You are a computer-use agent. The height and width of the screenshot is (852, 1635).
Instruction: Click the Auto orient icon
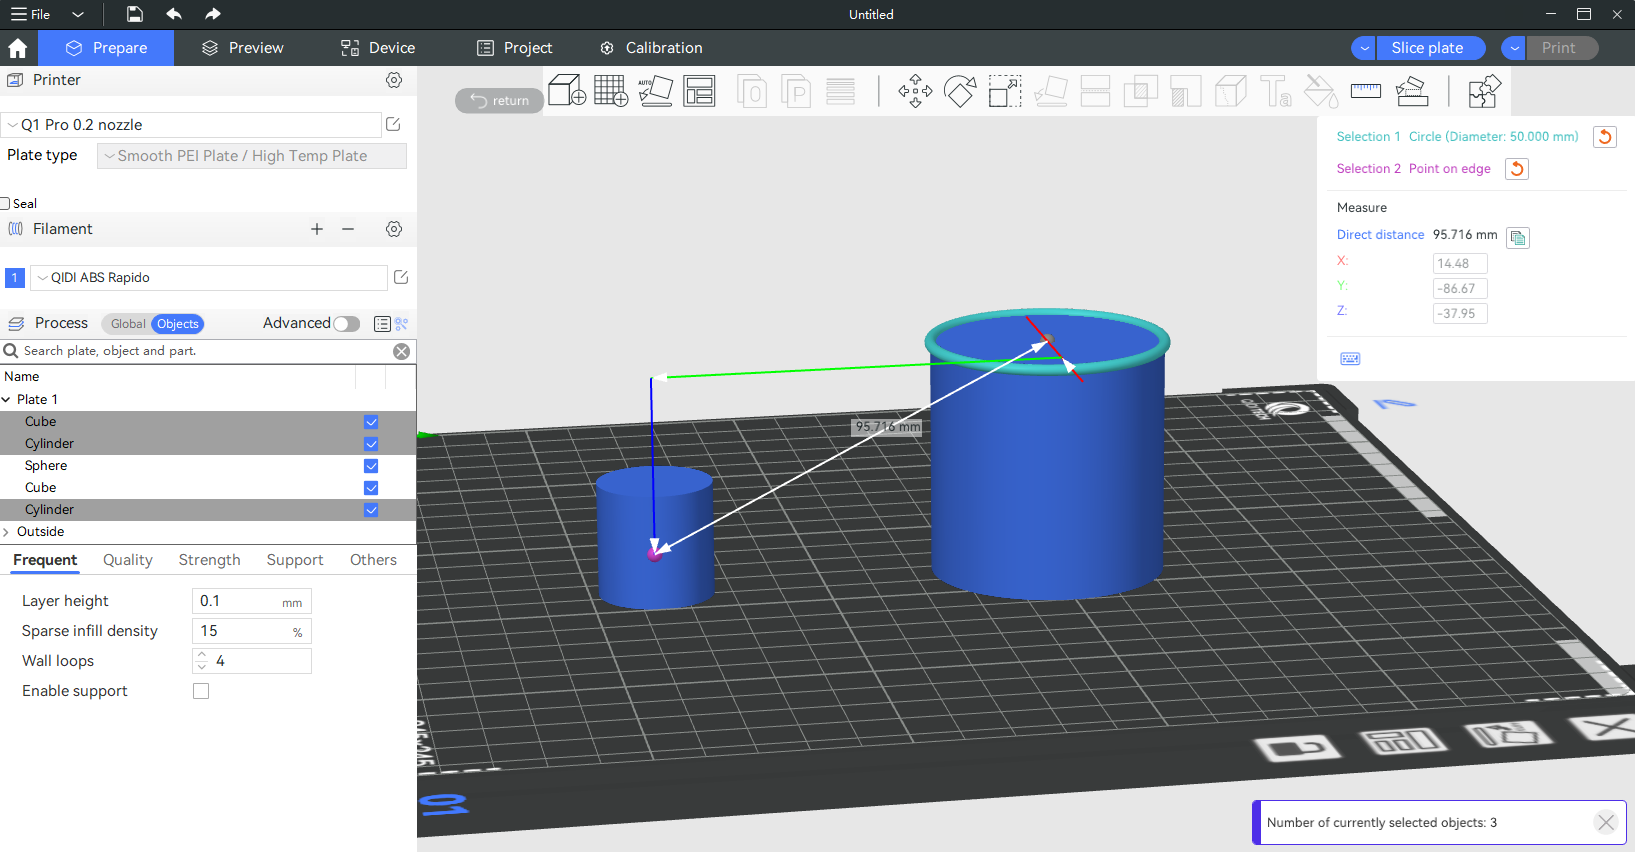point(655,91)
